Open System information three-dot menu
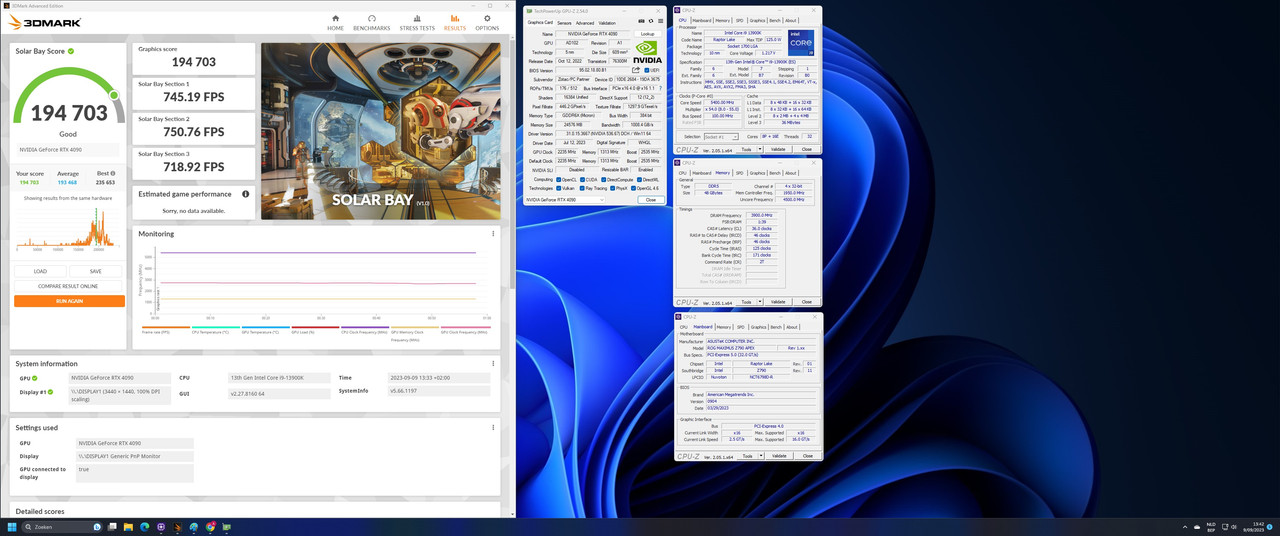The height and width of the screenshot is (536, 1280). tap(493, 364)
